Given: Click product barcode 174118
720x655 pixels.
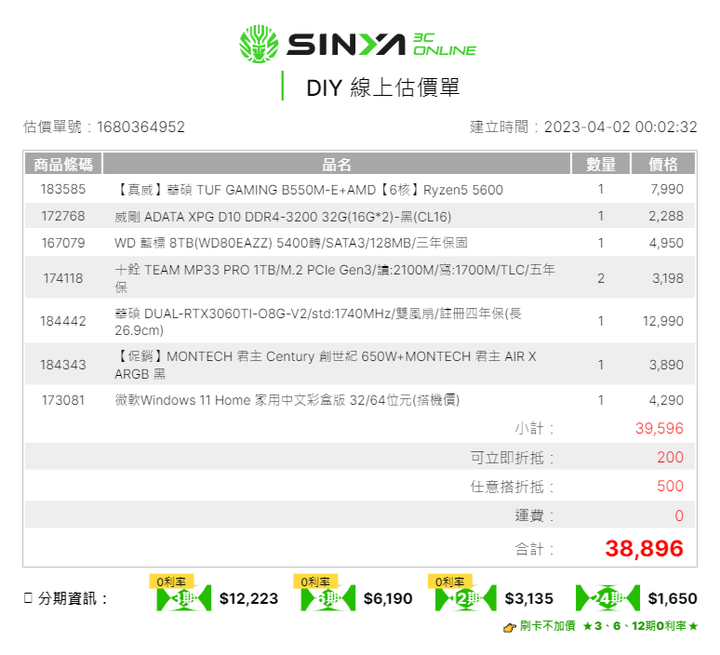Looking at the screenshot, I should pos(63,278).
